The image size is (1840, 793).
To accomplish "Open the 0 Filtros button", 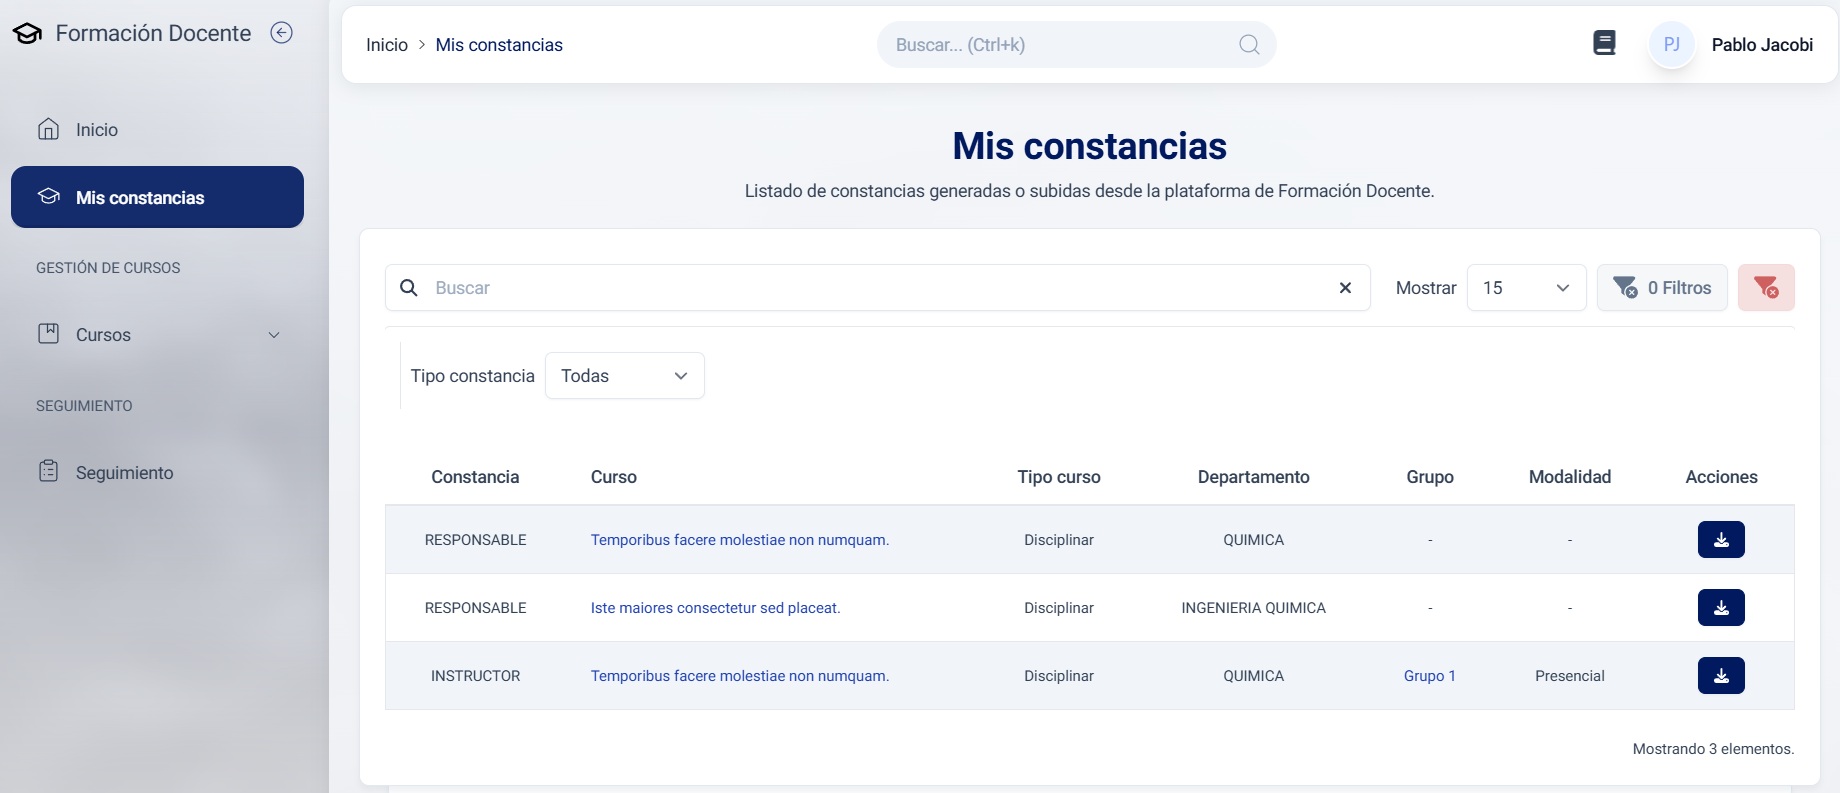I will pos(1662,288).
